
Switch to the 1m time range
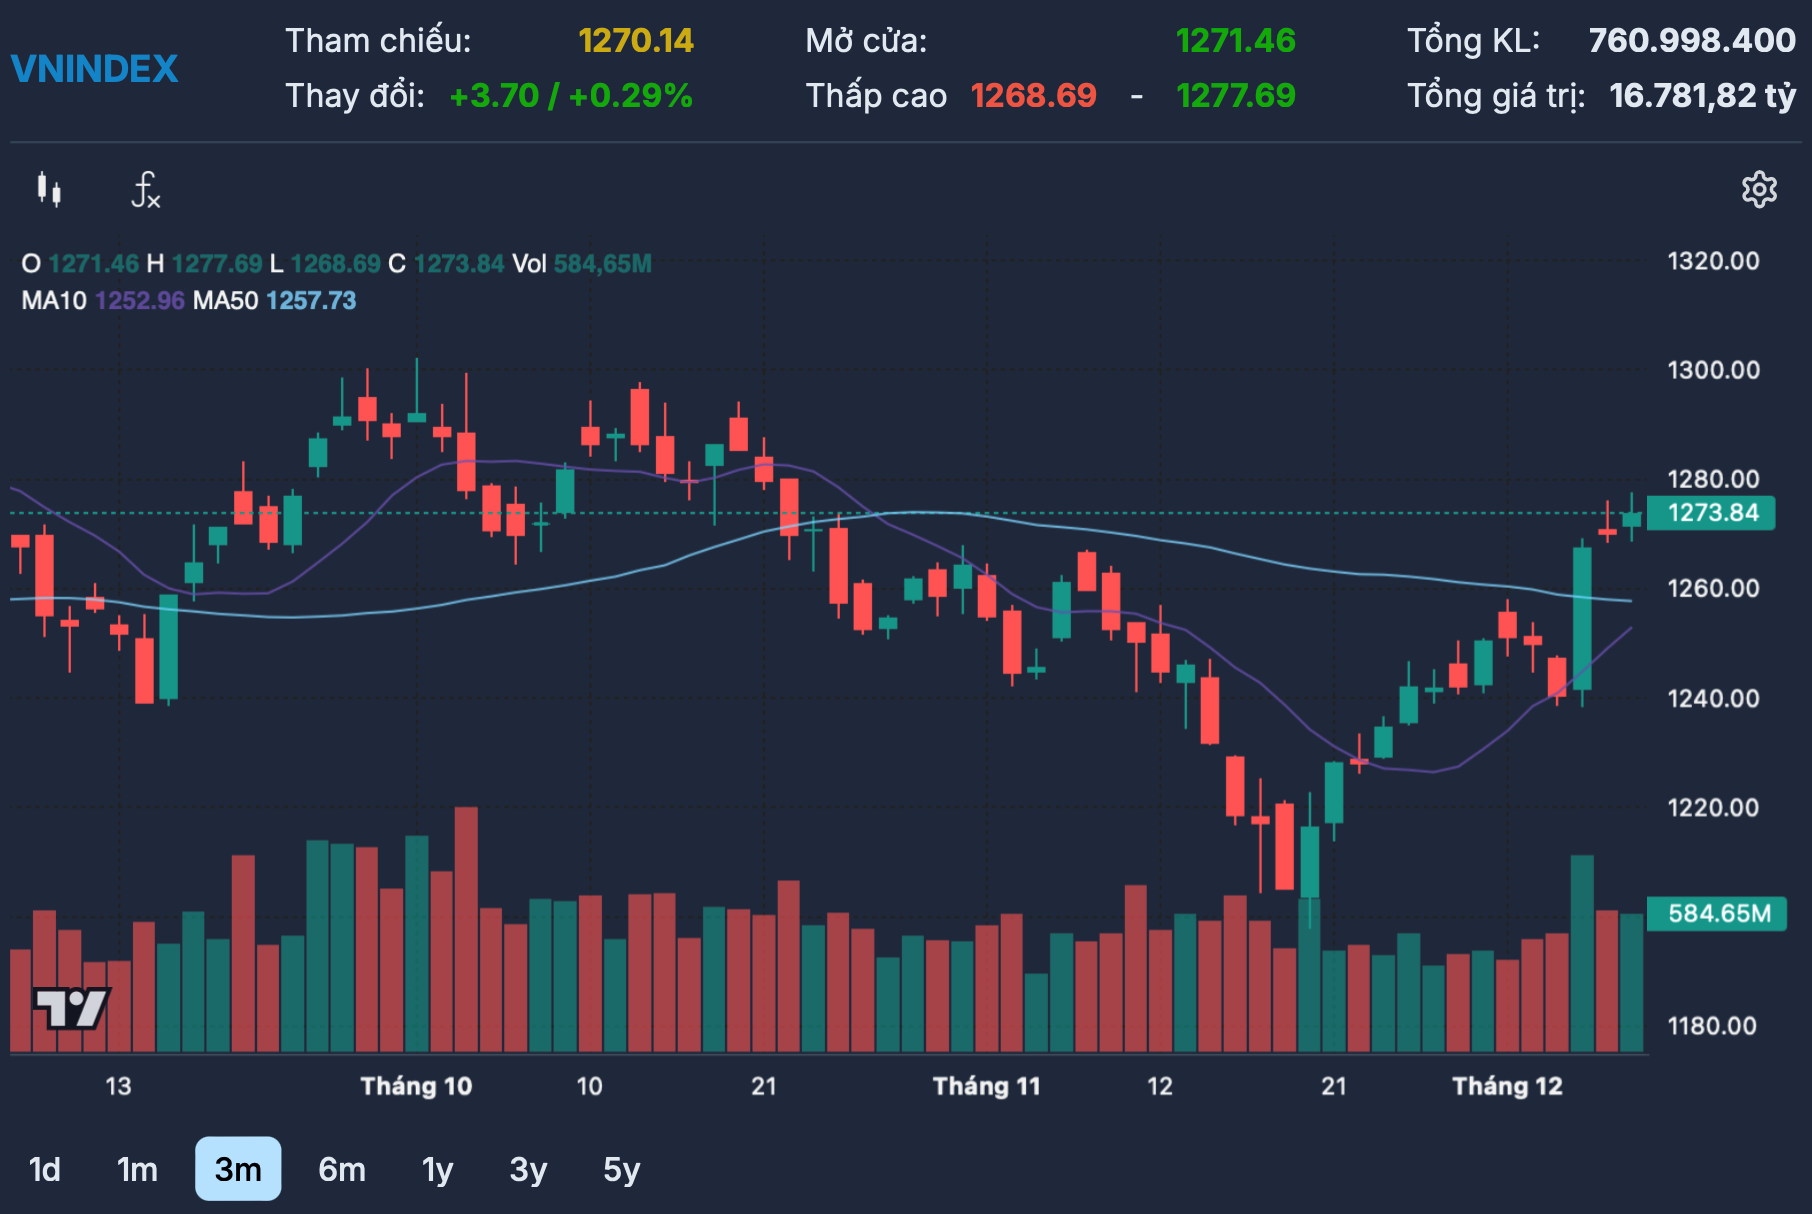pos(137,1169)
